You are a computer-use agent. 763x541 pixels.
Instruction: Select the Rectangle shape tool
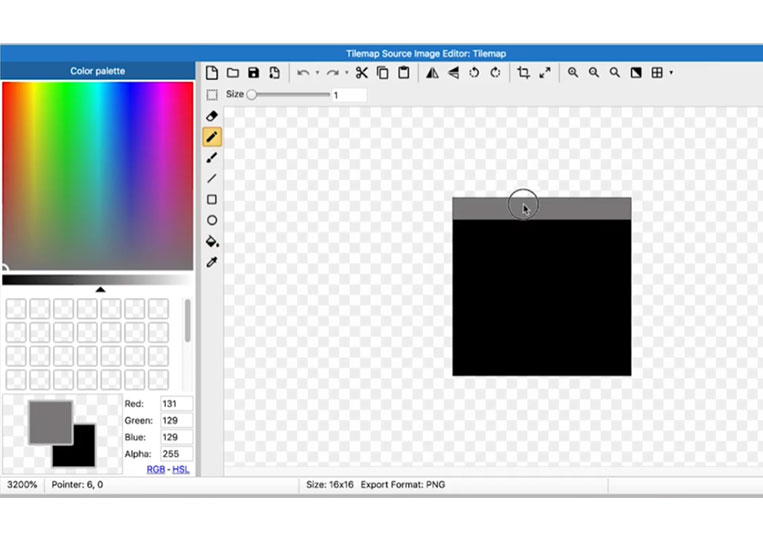[x=212, y=199]
